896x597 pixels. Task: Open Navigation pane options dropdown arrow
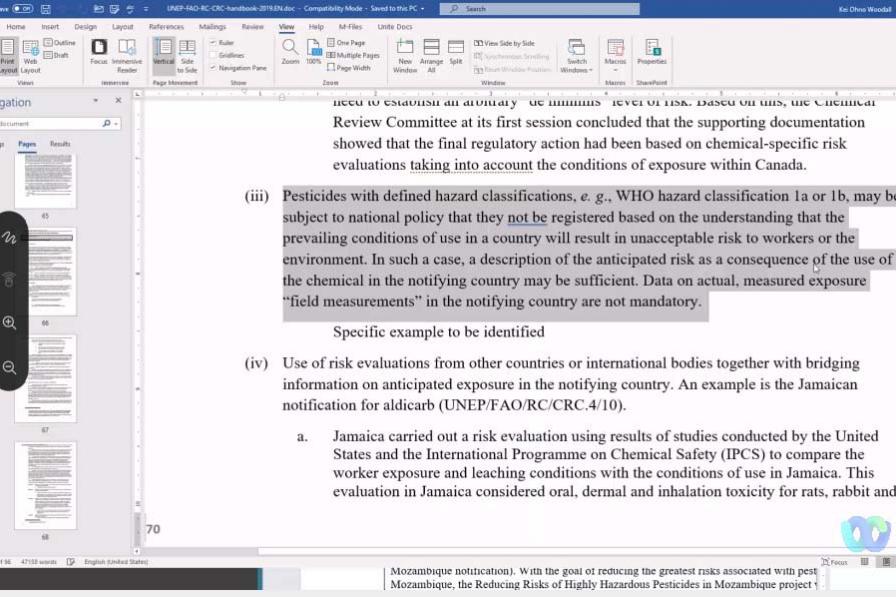pyautogui.click(x=95, y=101)
